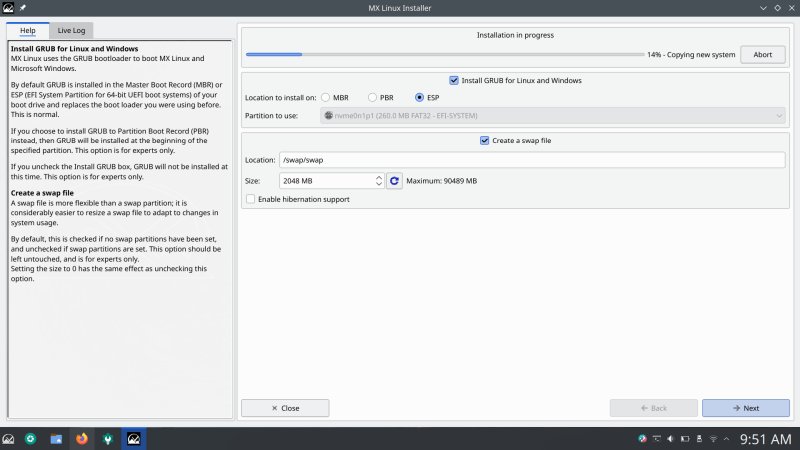Click the swap Size value field

(327, 181)
